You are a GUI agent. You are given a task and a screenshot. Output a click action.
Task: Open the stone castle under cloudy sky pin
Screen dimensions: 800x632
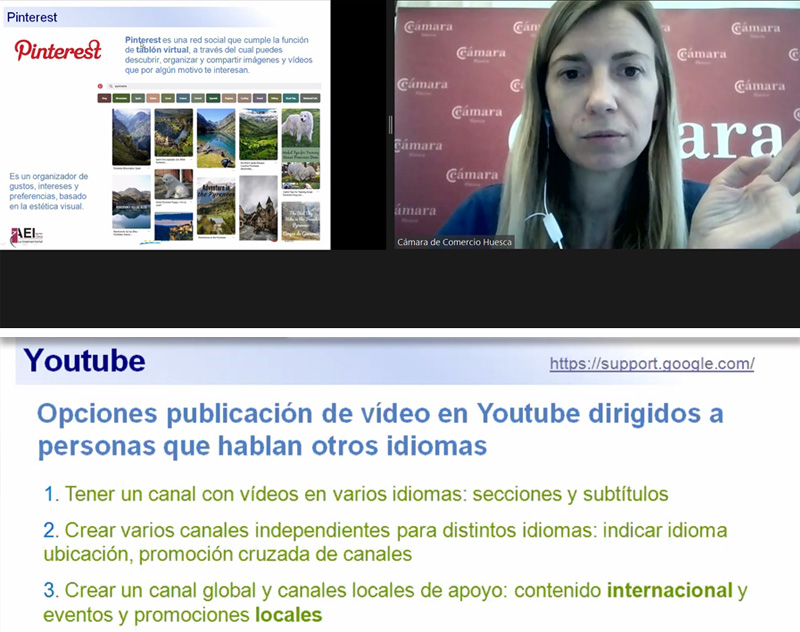[x=258, y=208]
